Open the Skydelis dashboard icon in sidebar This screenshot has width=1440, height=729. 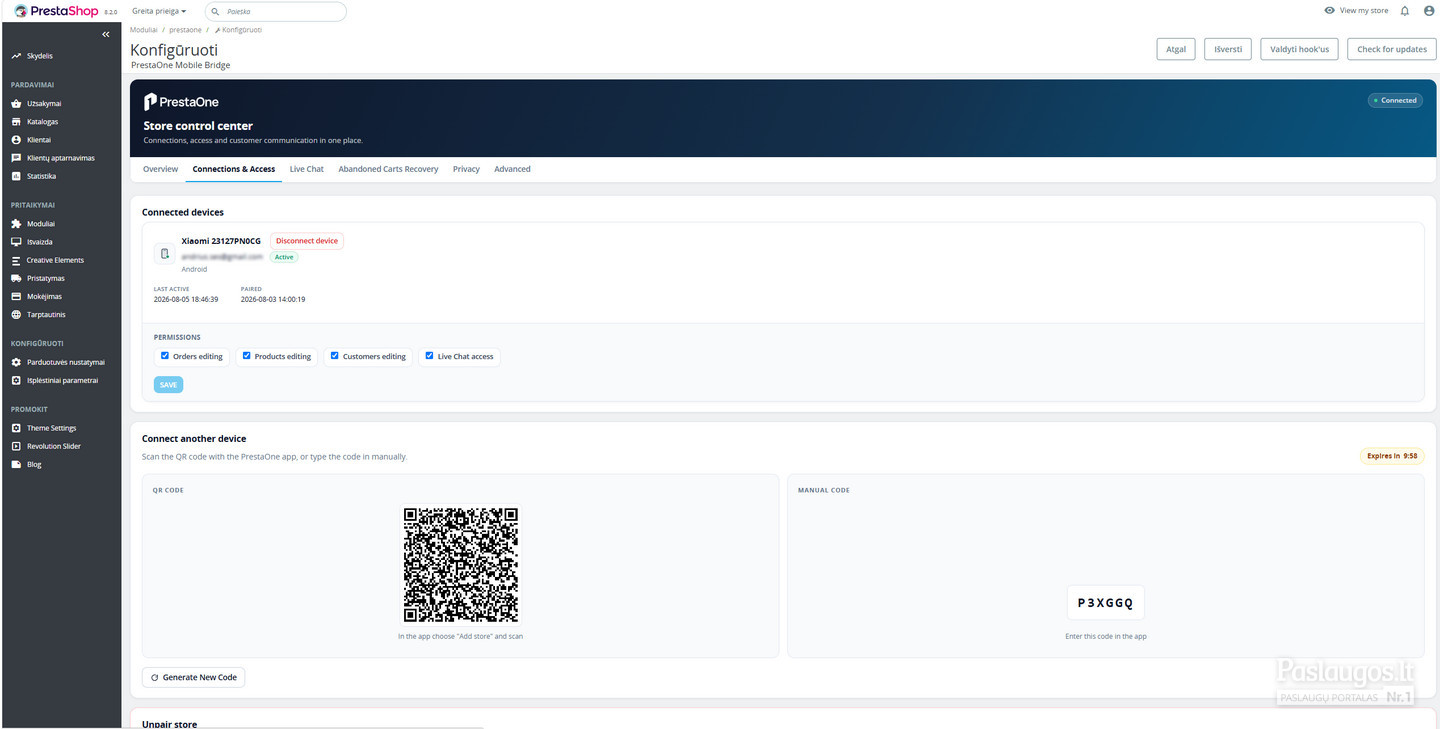click(x=16, y=56)
